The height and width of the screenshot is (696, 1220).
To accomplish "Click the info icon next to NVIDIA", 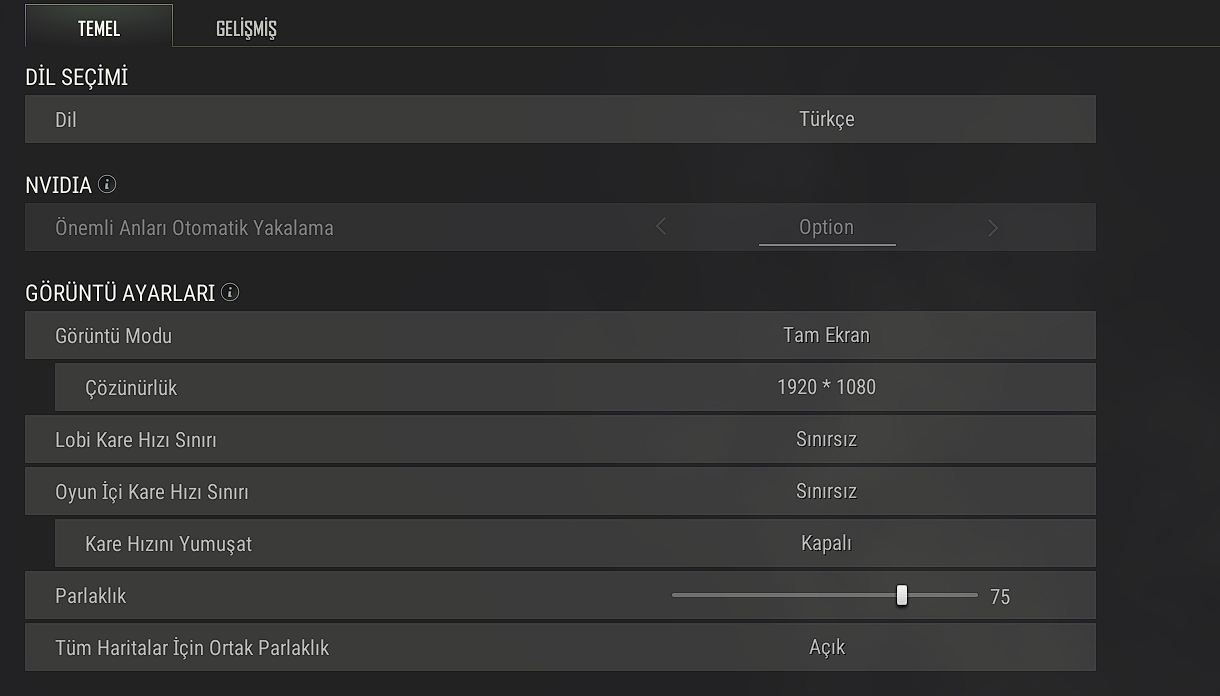I will click(108, 185).
